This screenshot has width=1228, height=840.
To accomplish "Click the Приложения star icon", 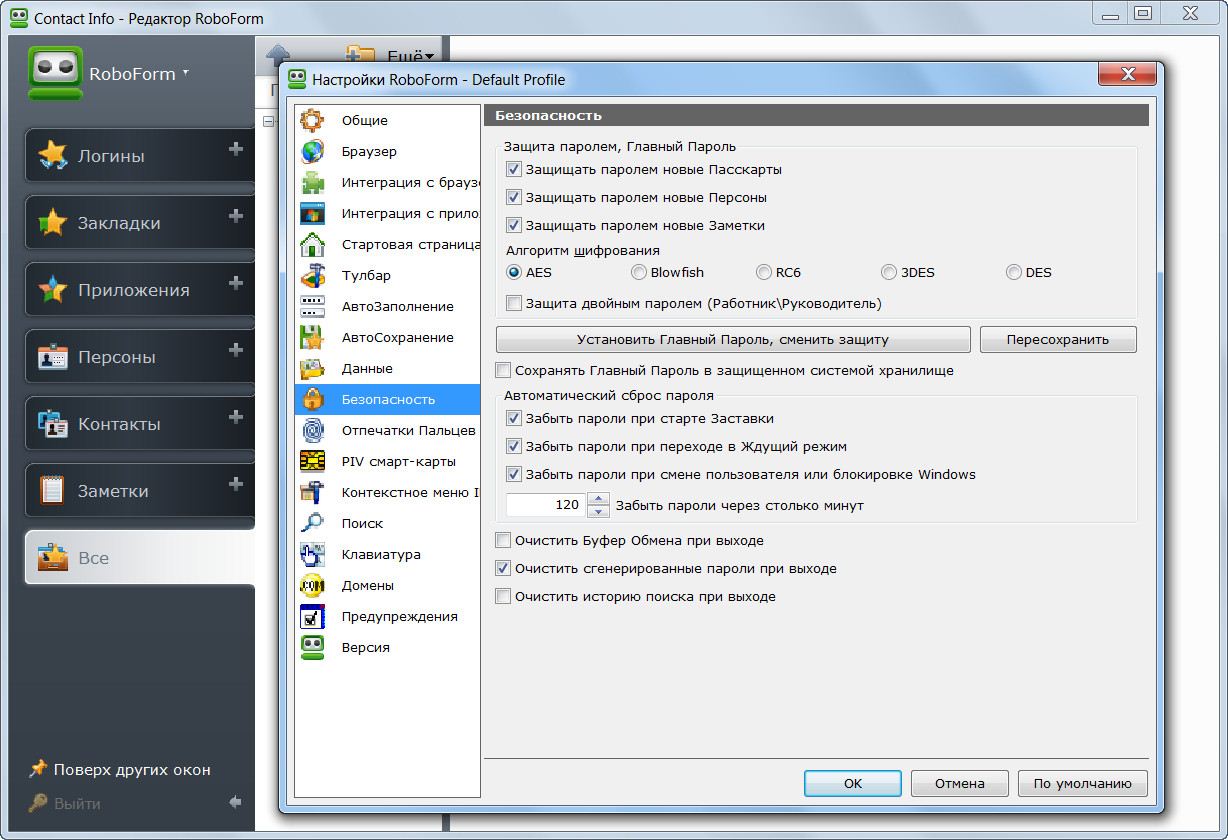I will [x=52, y=289].
